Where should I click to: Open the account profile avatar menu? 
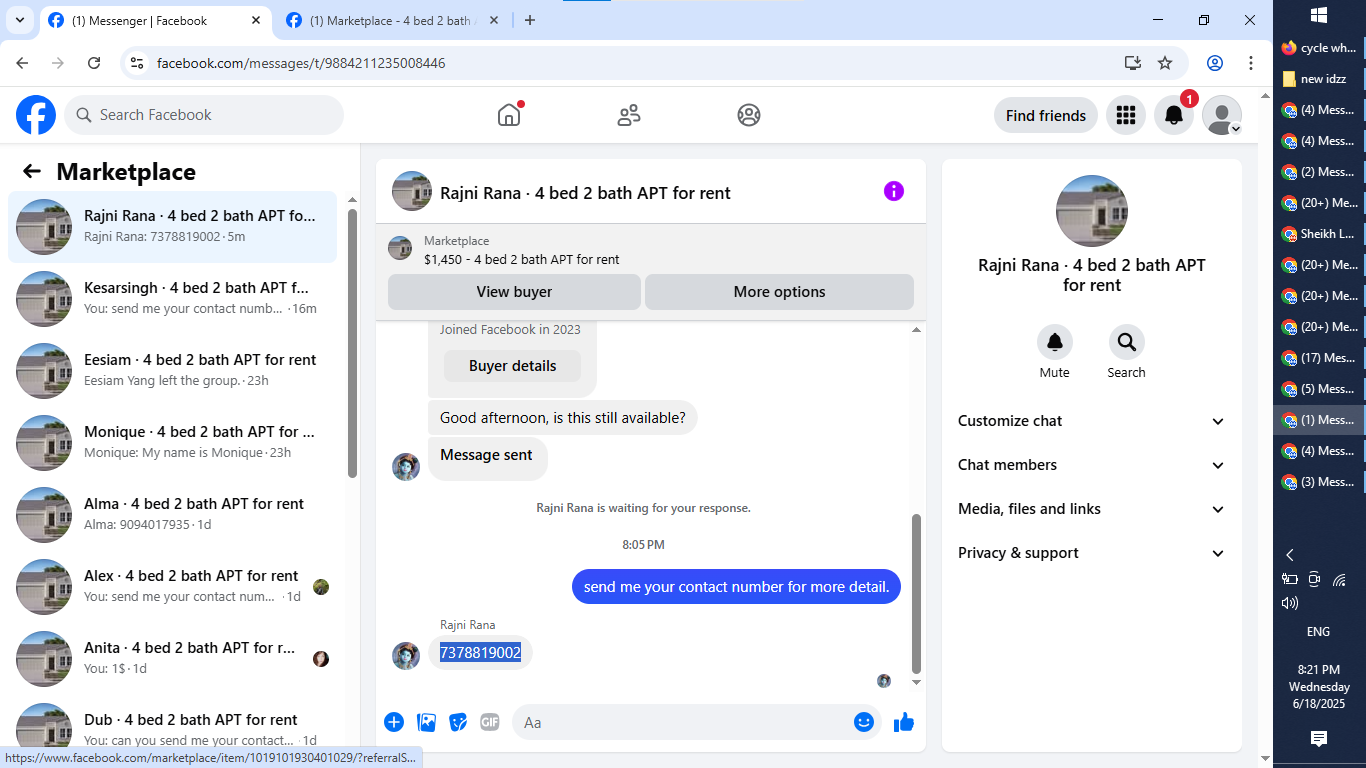(x=1222, y=115)
